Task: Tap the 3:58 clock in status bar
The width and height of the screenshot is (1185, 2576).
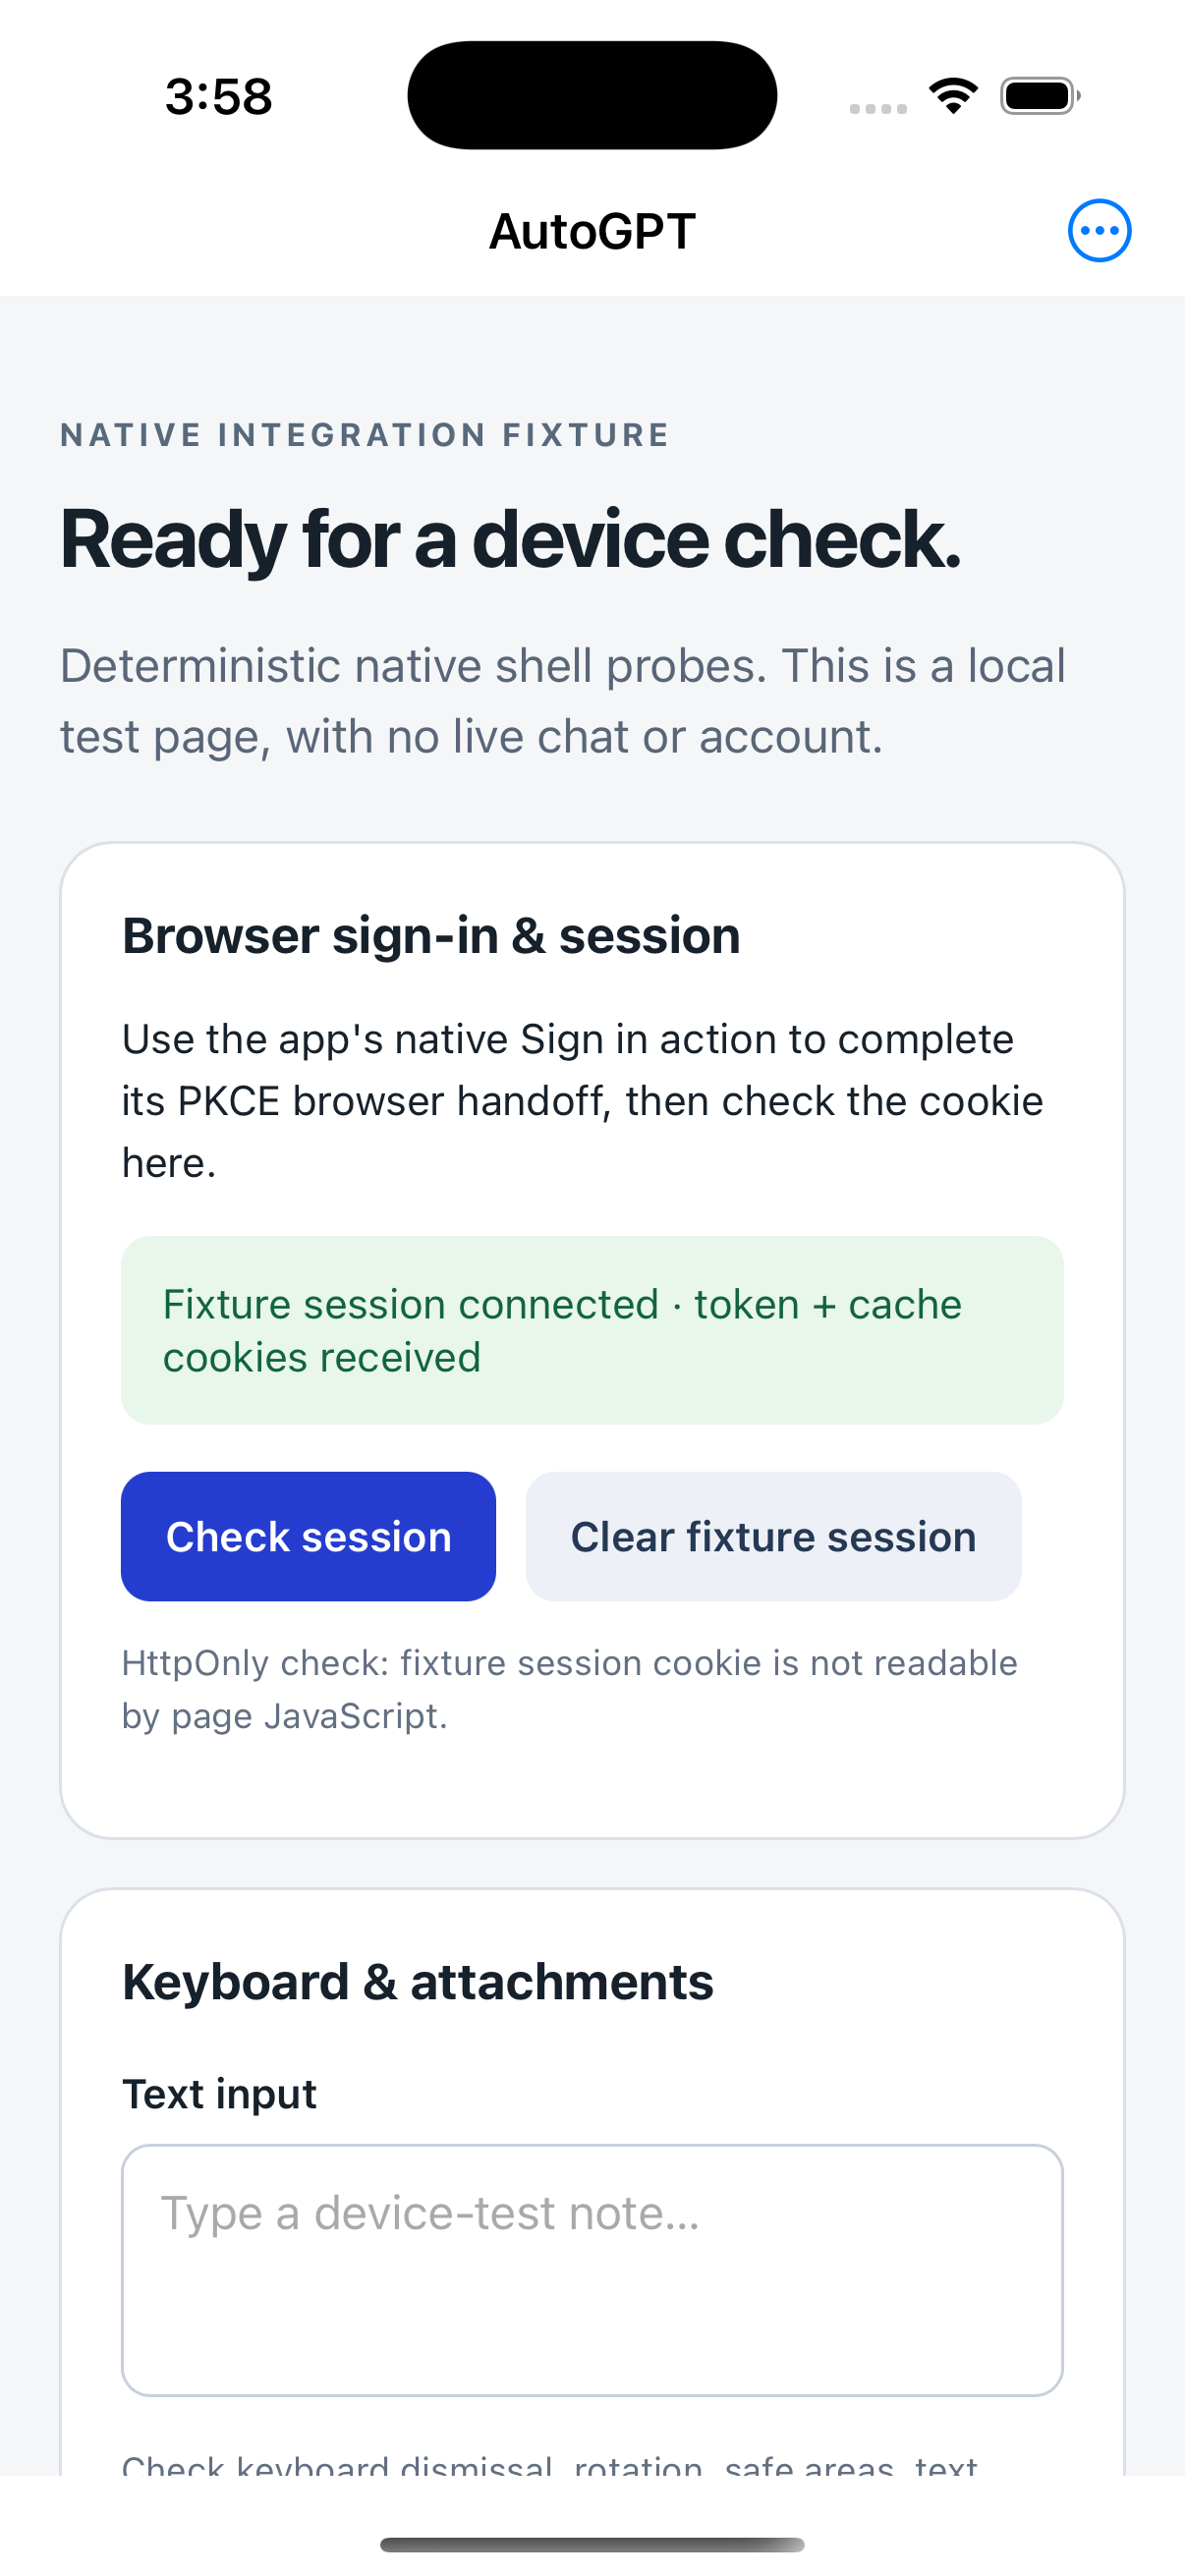Action: [x=219, y=97]
